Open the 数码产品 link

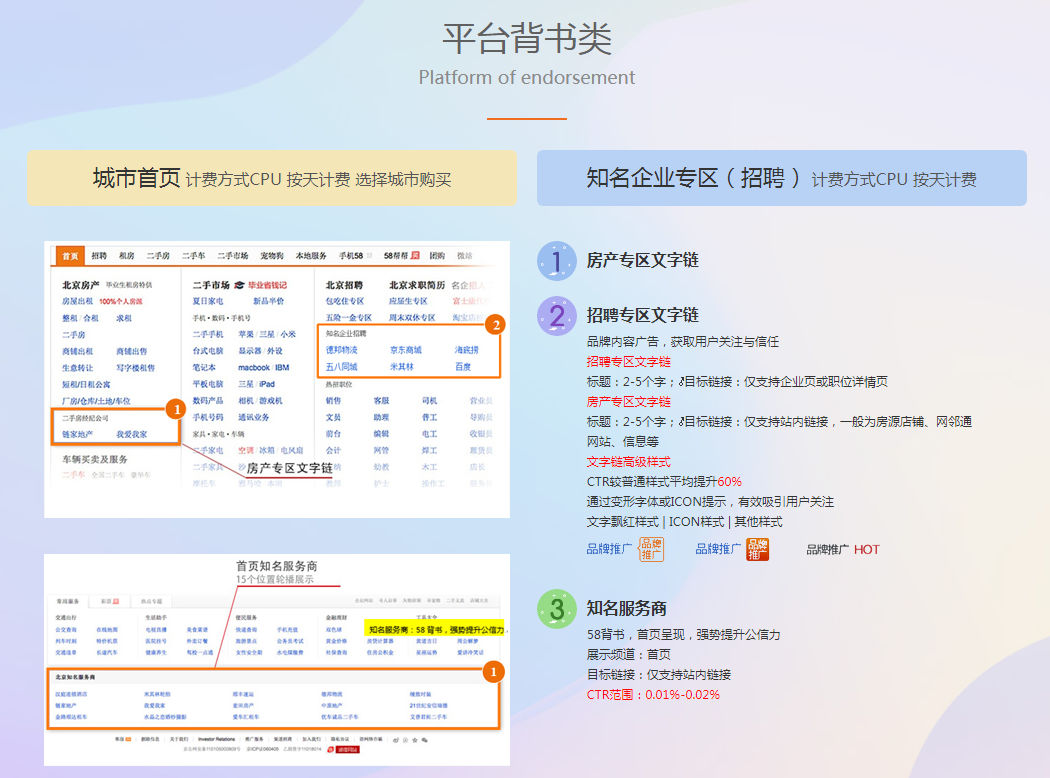tap(208, 400)
